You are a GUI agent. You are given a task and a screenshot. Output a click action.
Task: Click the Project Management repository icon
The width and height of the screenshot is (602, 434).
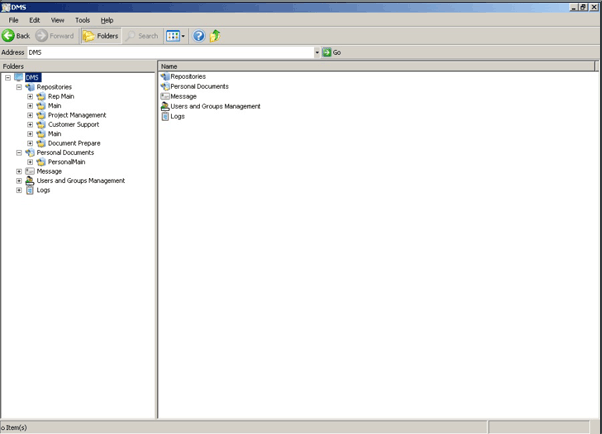pyautogui.click(x=41, y=115)
